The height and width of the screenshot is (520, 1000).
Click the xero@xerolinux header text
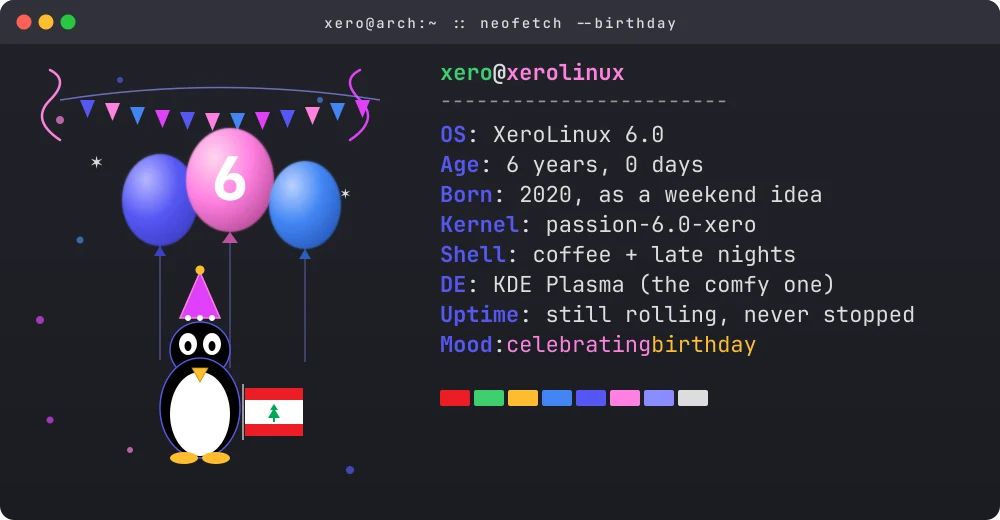pos(532,73)
